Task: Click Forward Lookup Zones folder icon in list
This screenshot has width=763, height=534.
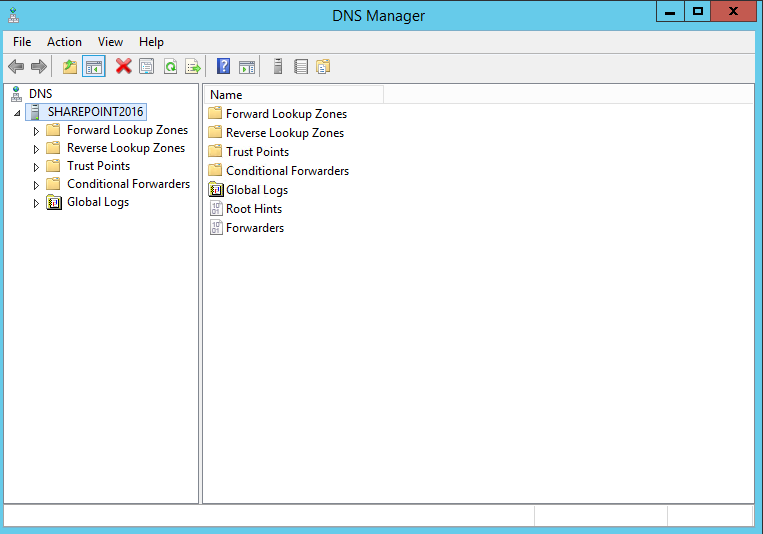Action: click(215, 113)
